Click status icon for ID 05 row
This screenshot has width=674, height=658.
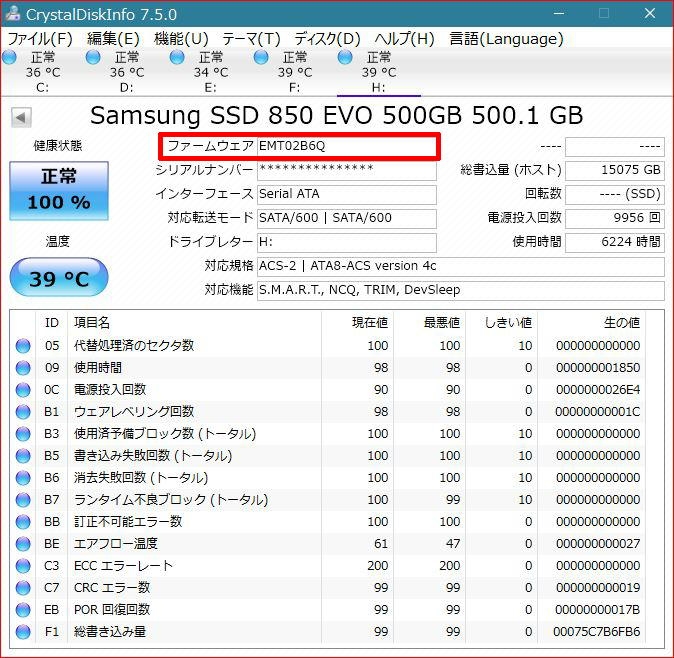click(x=23, y=346)
